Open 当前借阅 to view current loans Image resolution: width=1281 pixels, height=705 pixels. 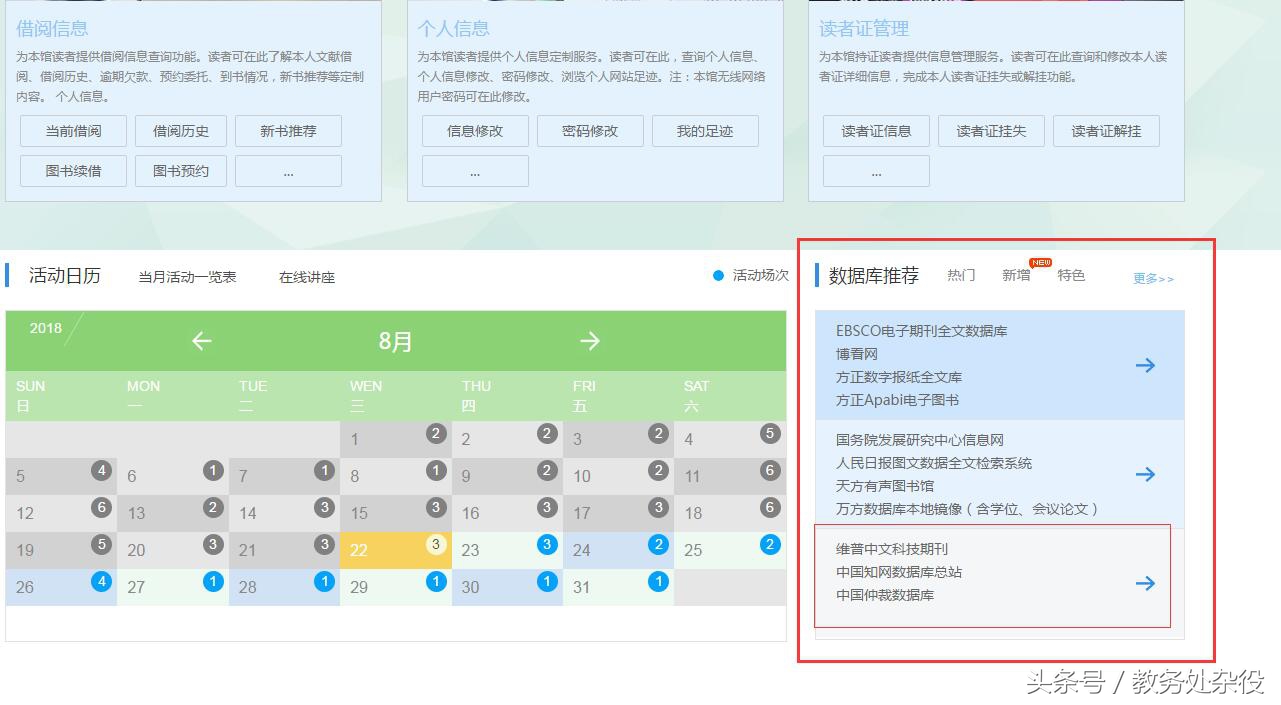click(x=72, y=130)
